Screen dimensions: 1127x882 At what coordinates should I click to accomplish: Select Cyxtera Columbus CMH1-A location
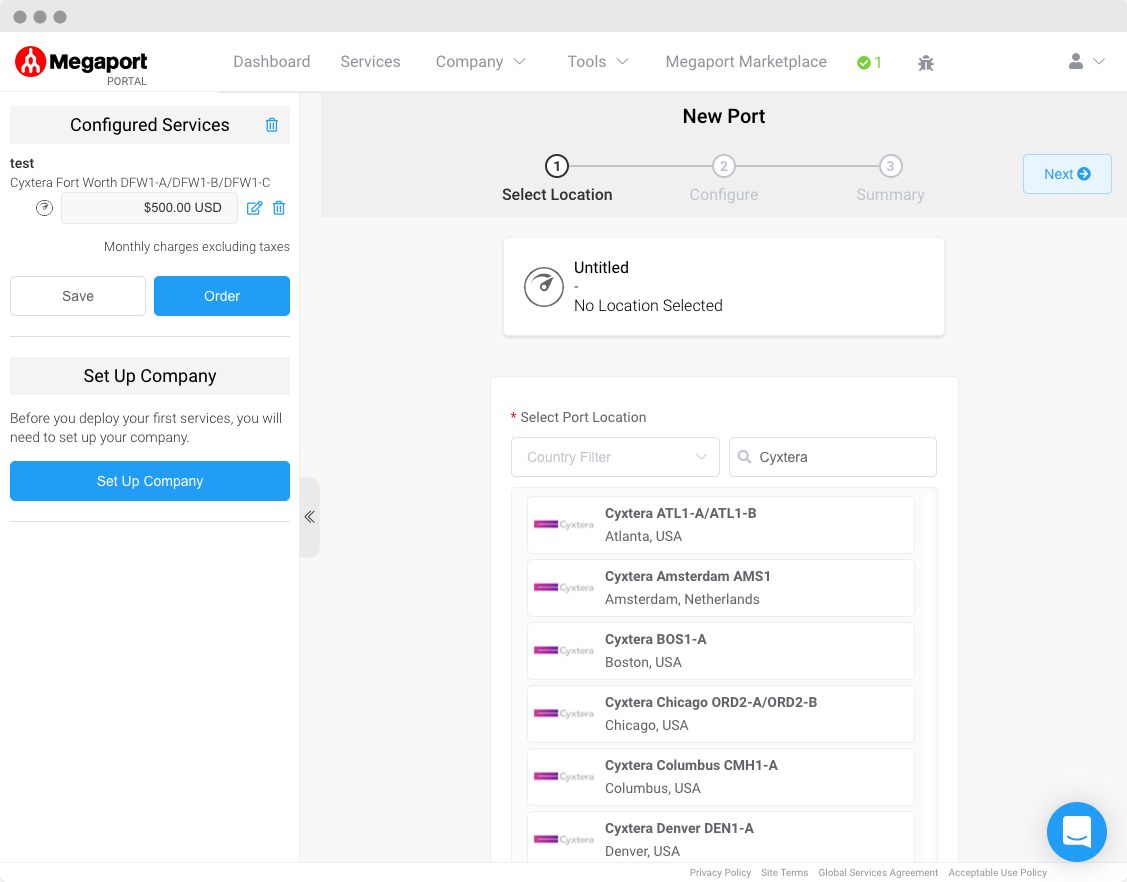[720, 777]
